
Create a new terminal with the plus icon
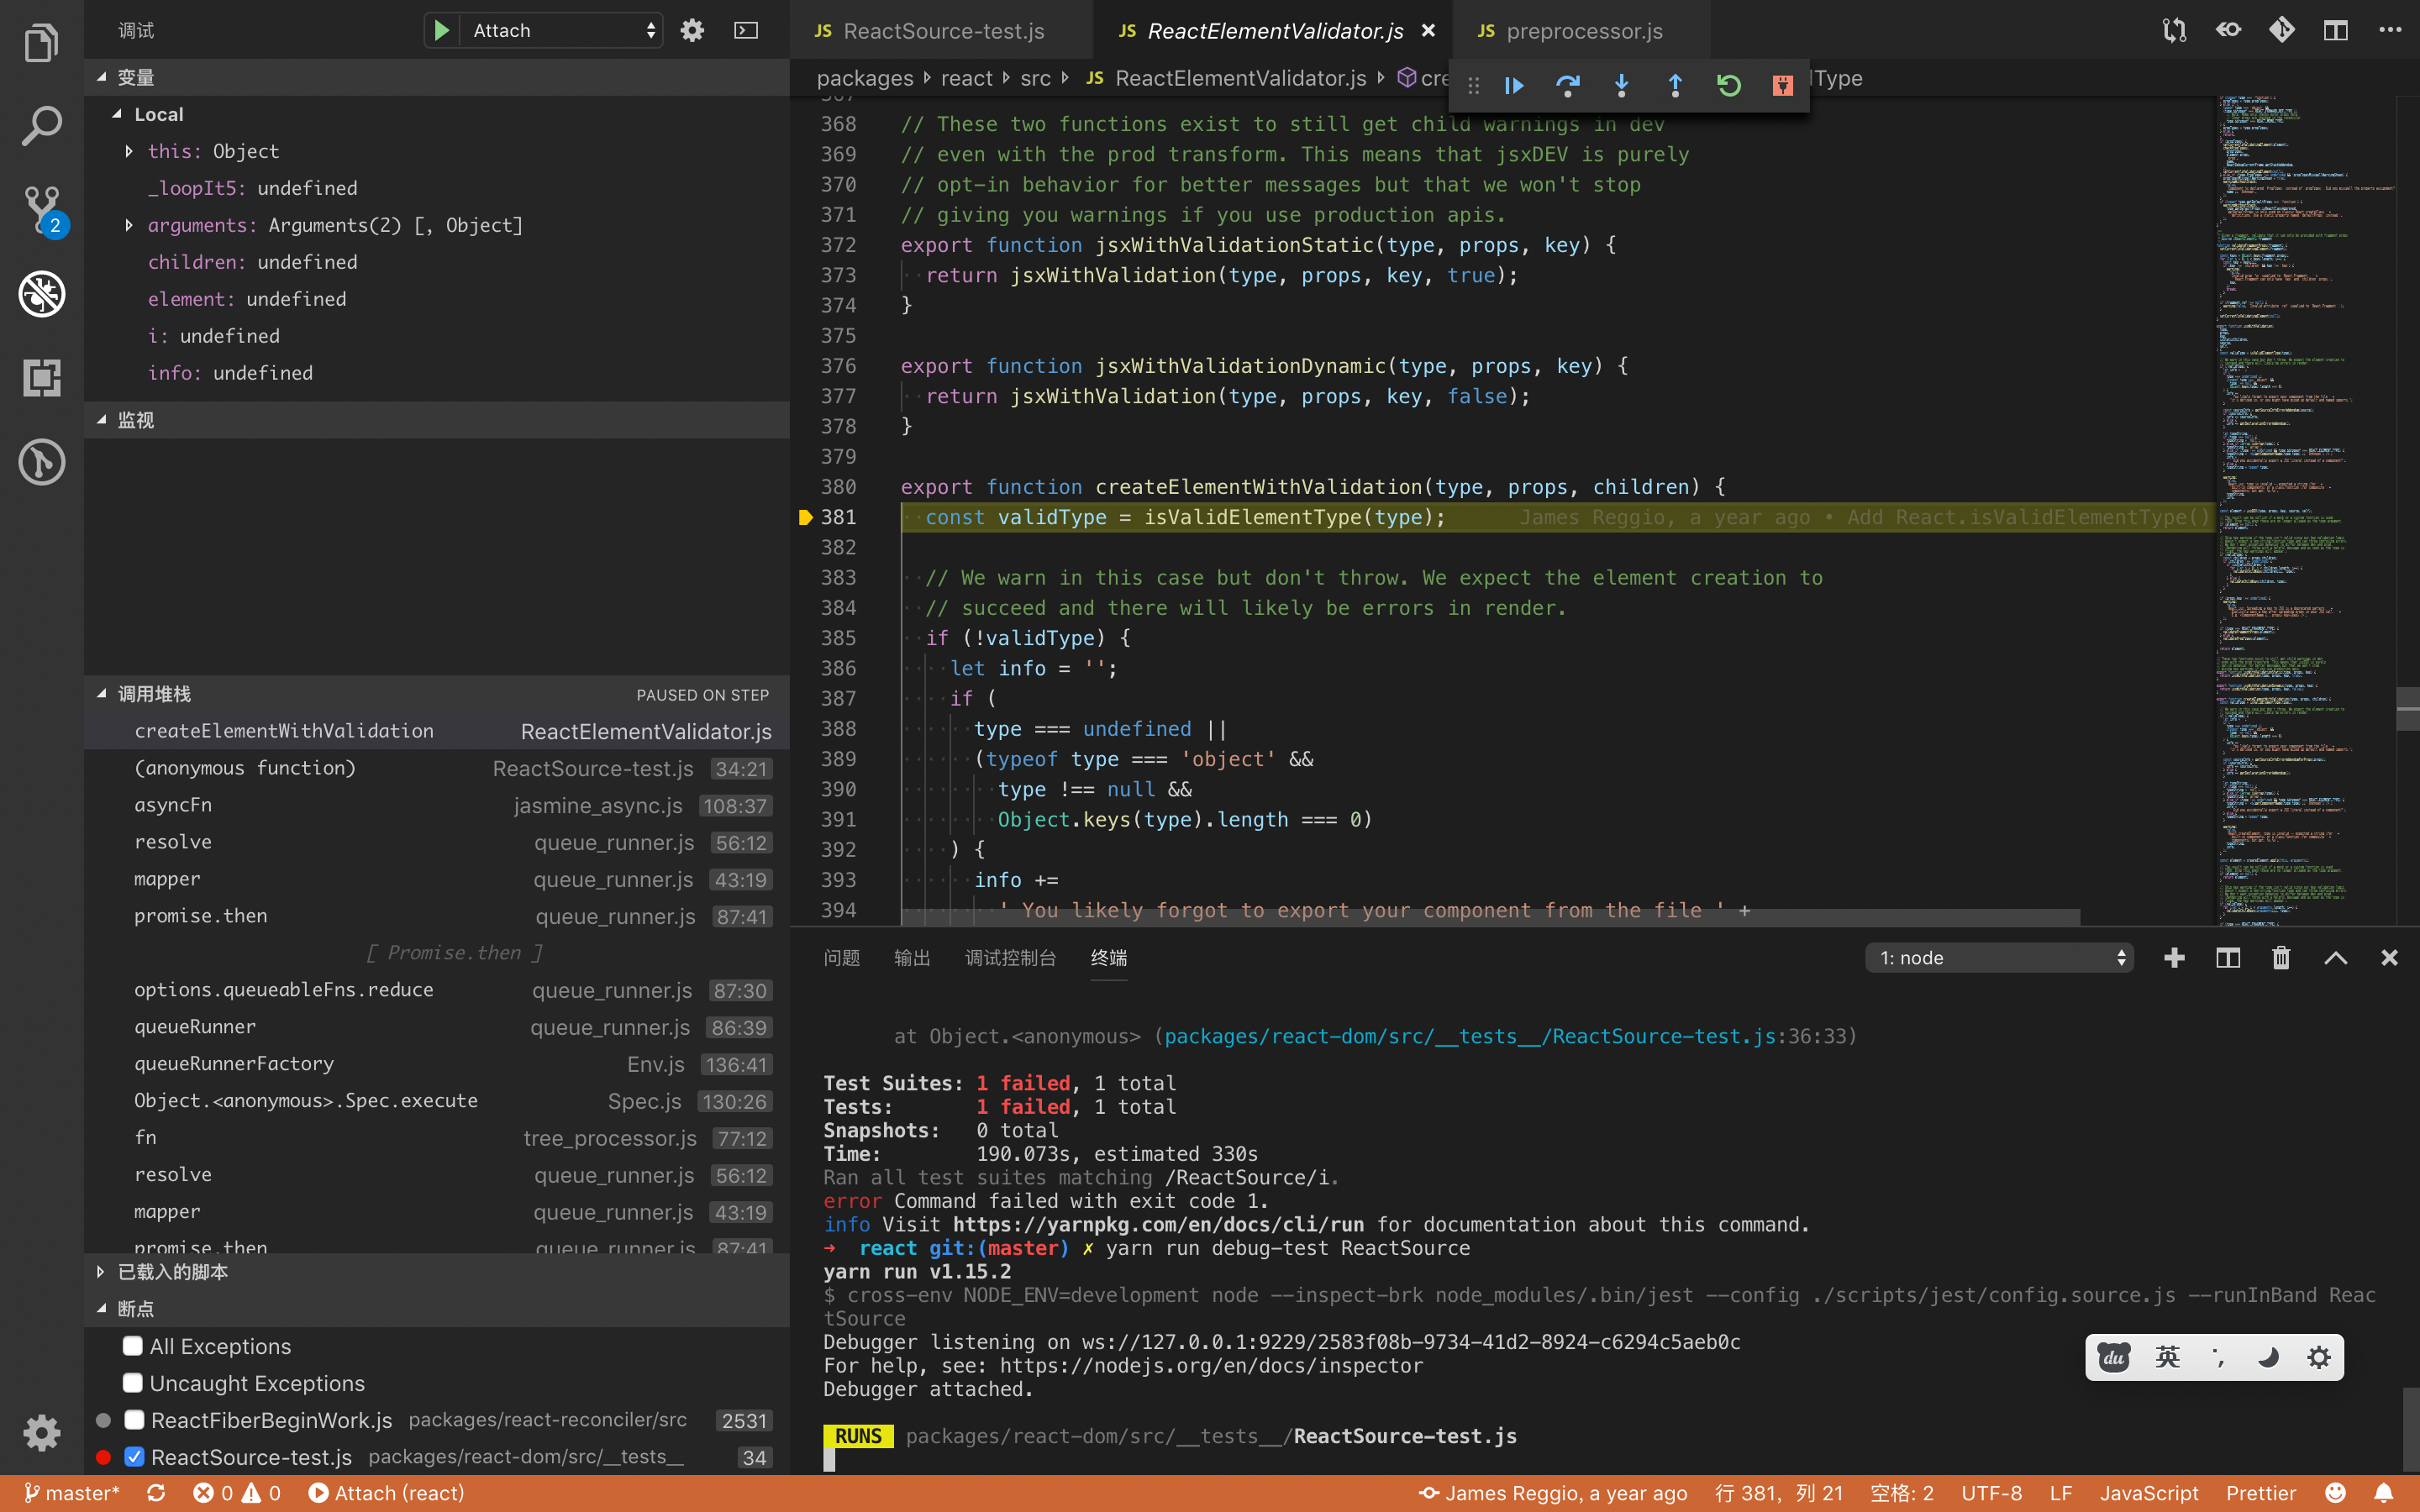(x=2174, y=957)
